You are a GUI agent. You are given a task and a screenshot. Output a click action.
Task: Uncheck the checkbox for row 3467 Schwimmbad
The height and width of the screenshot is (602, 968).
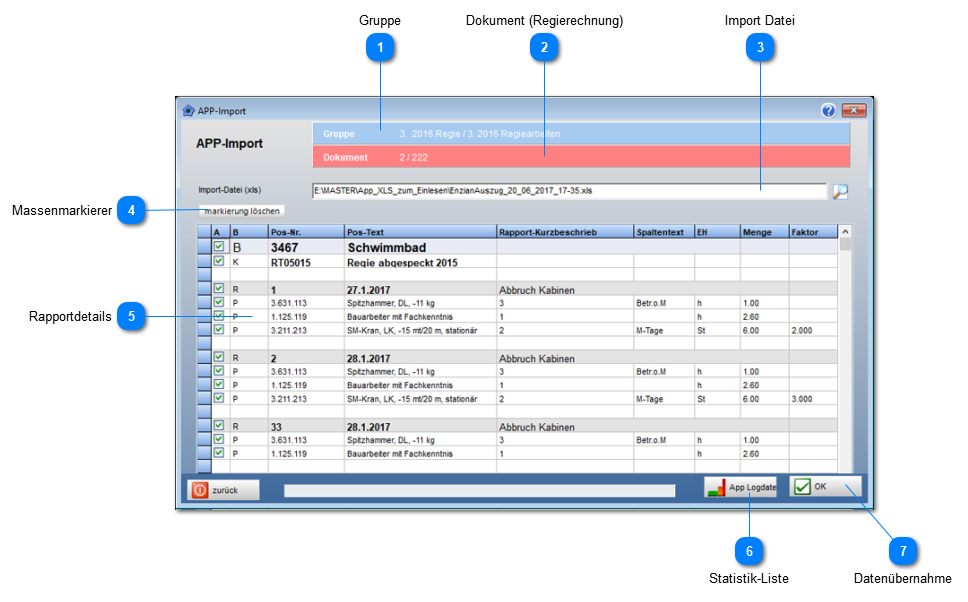[219, 246]
